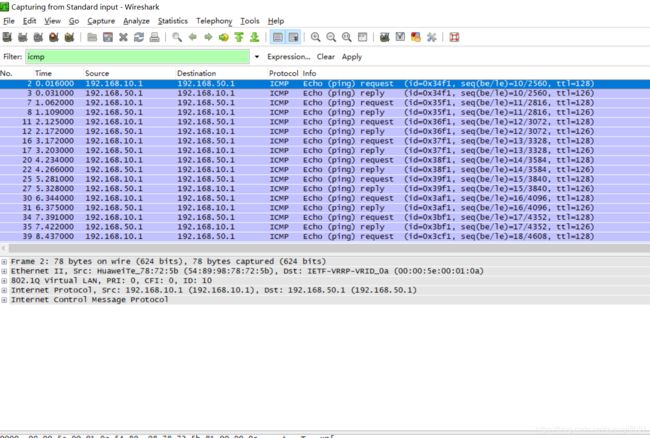
Task: Go back in packet history
Action: pyautogui.click(x=192, y=37)
